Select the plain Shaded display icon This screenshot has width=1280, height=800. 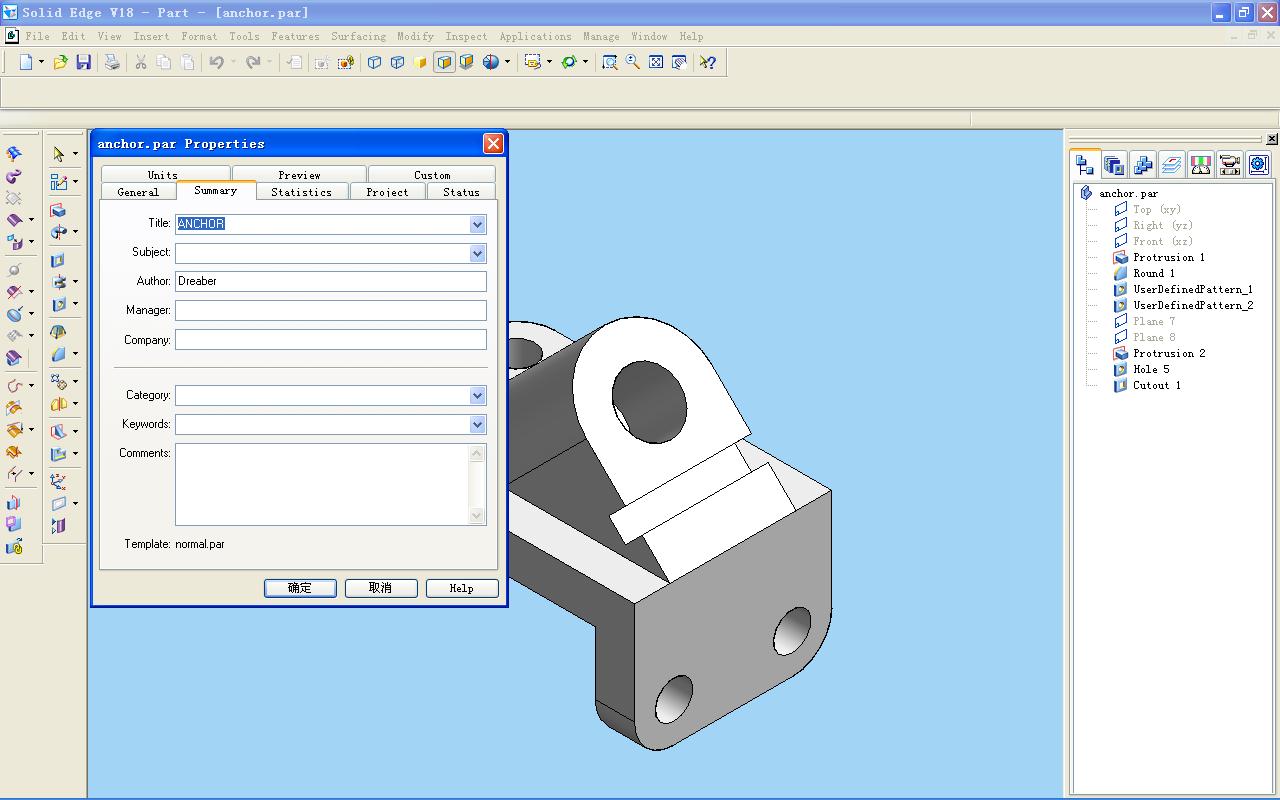421,62
